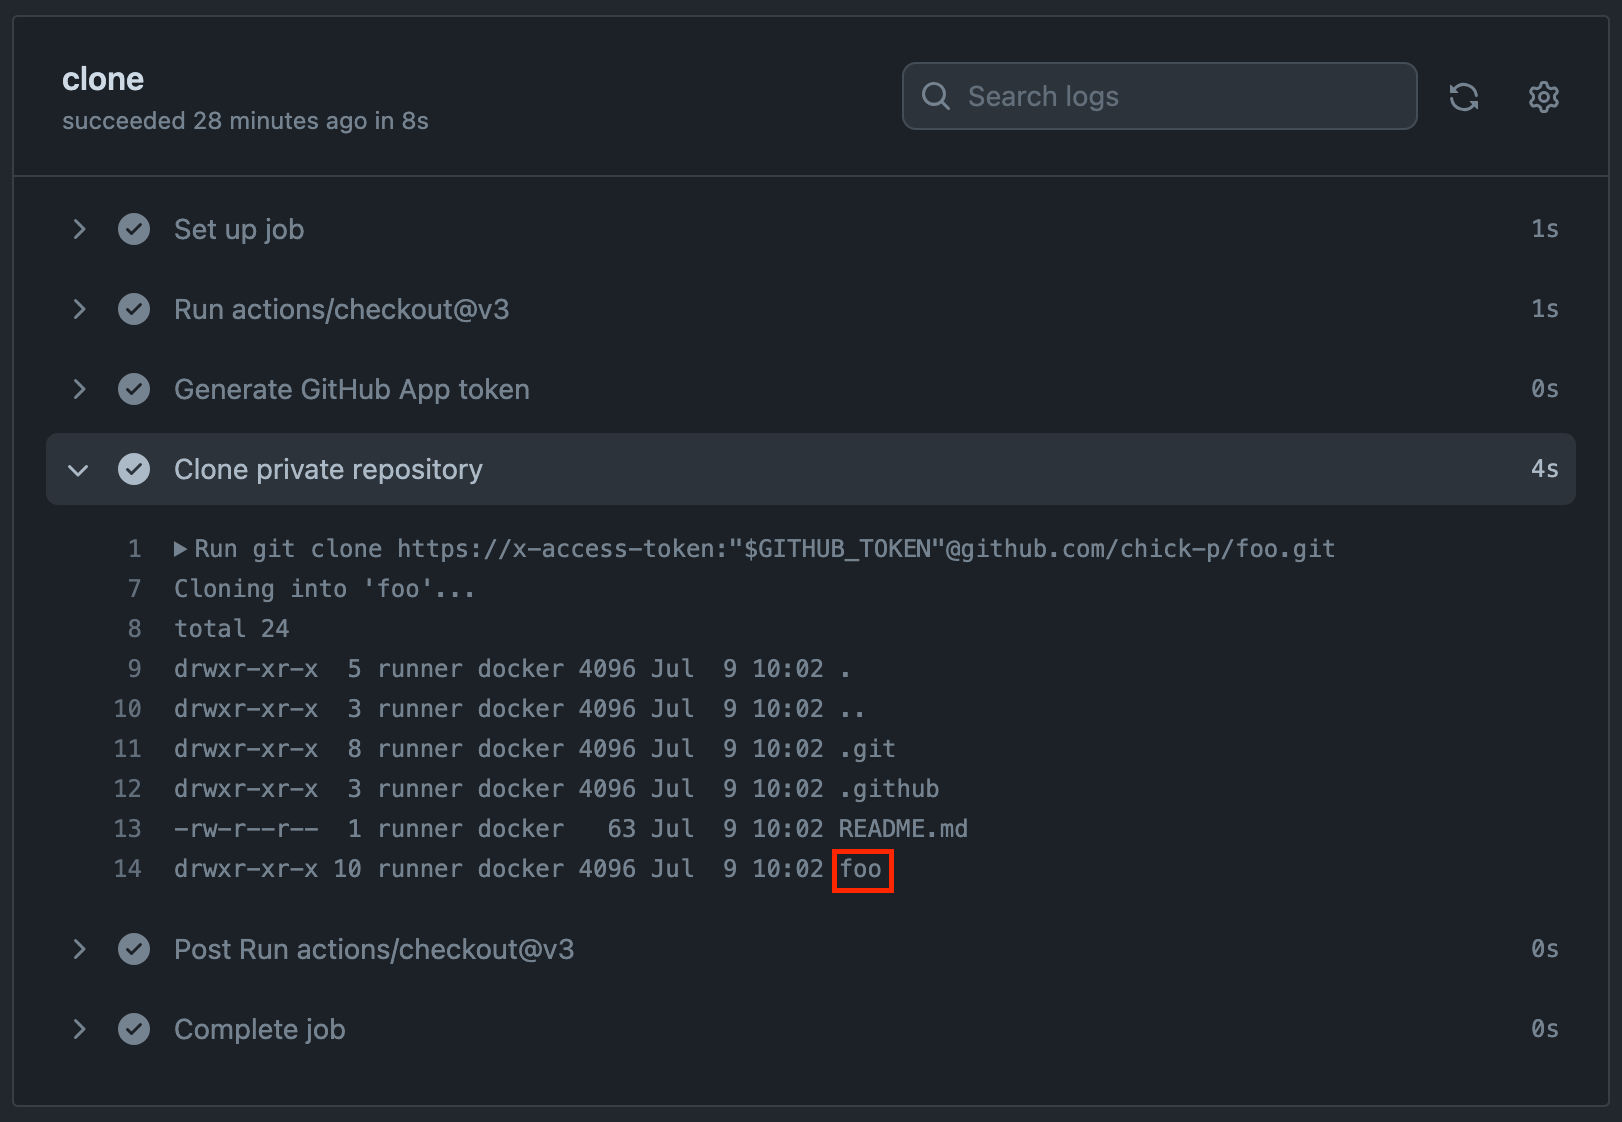Click log line number 1 link

pos(135,549)
